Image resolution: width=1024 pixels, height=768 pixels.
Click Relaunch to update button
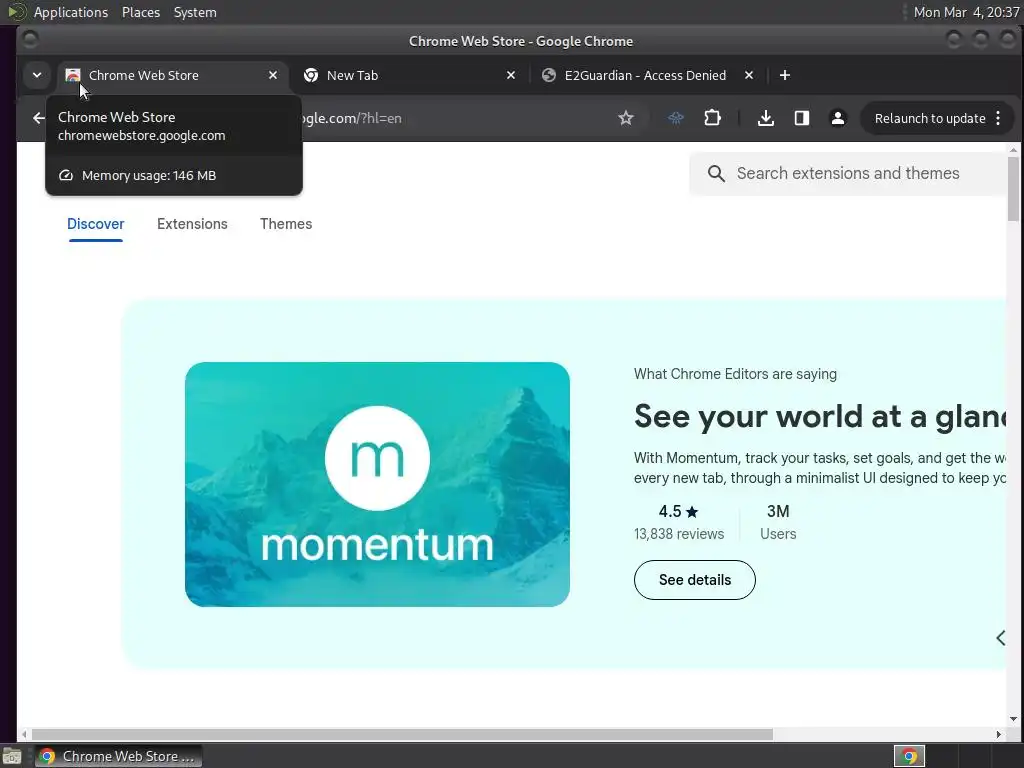coord(930,119)
